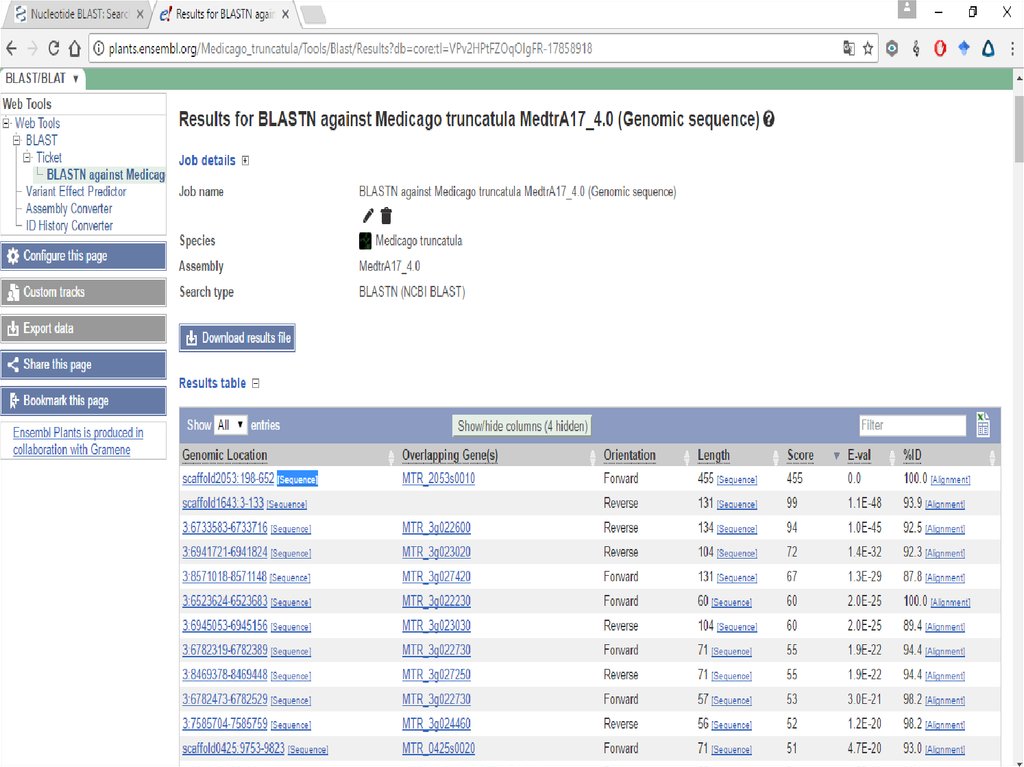The height and width of the screenshot is (767, 1024).
Task: Click the Opera extension icon in the toolbar
Action: coord(940,48)
